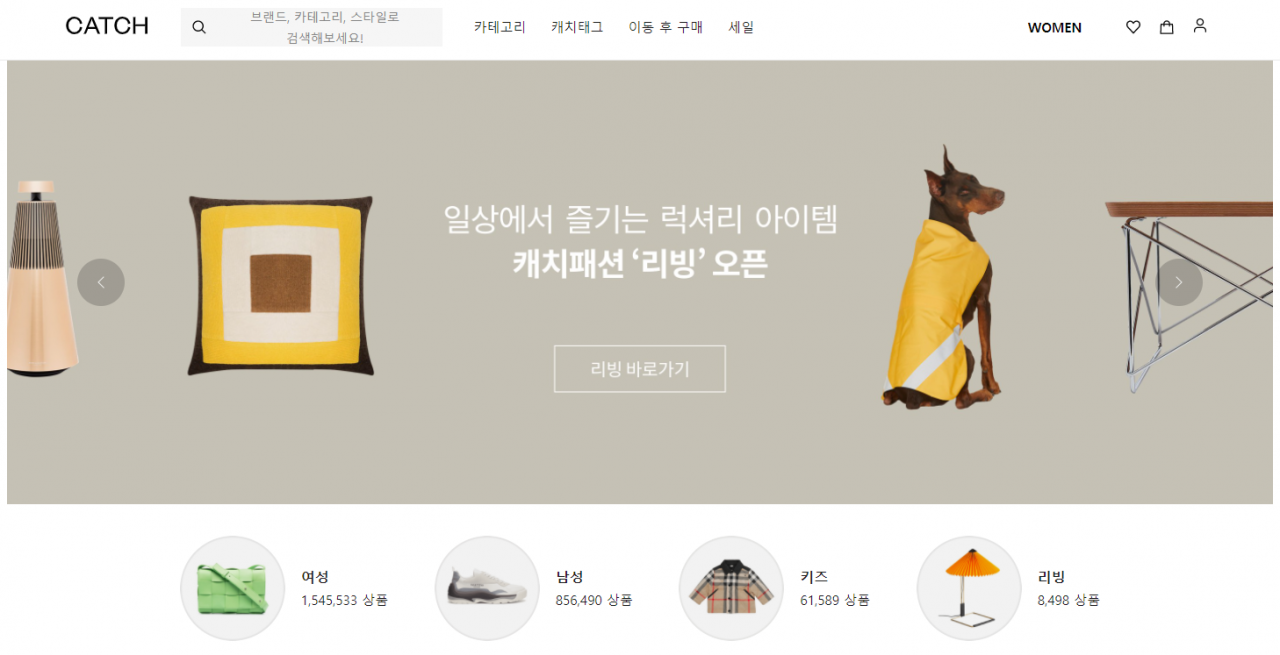This screenshot has height=655, width=1280.
Task: Open the 이동 후 구매 menu item
Action: tap(666, 27)
